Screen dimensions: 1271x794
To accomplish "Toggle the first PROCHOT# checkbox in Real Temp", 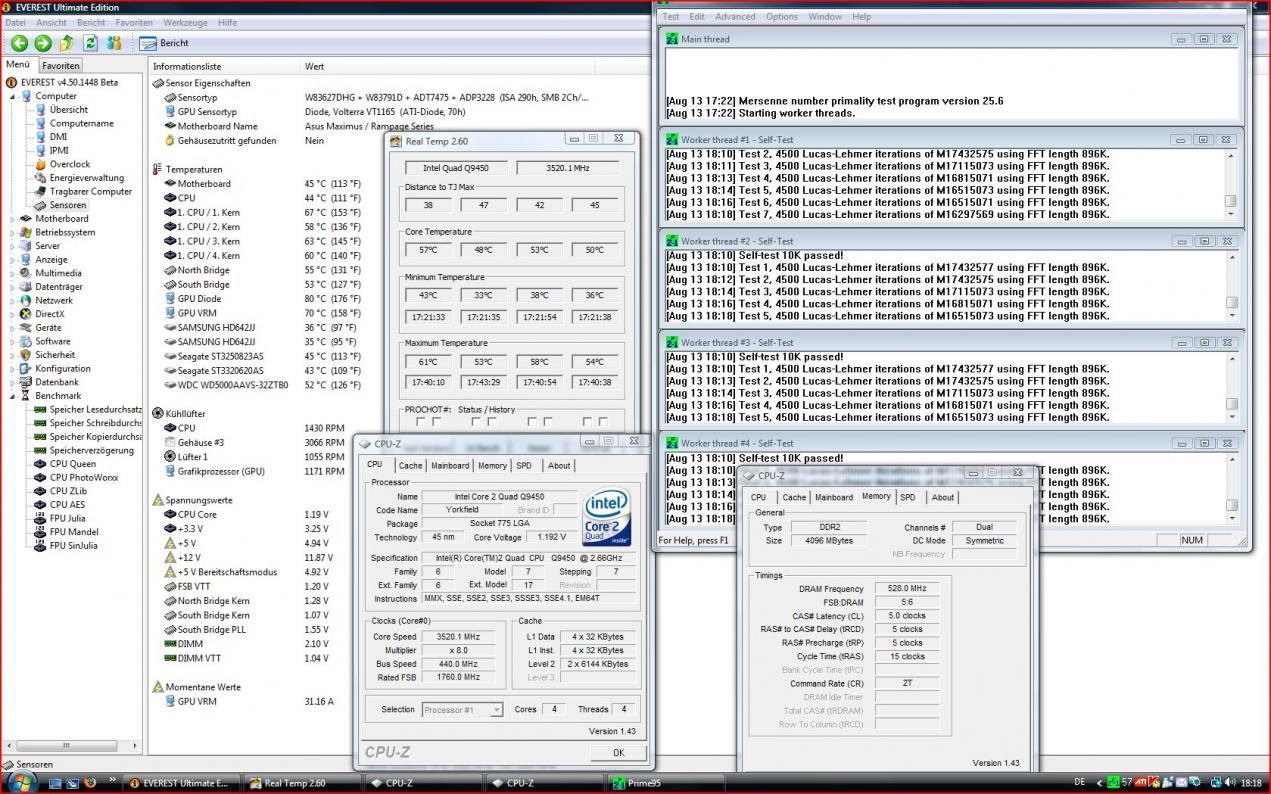I will (x=420, y=422).
